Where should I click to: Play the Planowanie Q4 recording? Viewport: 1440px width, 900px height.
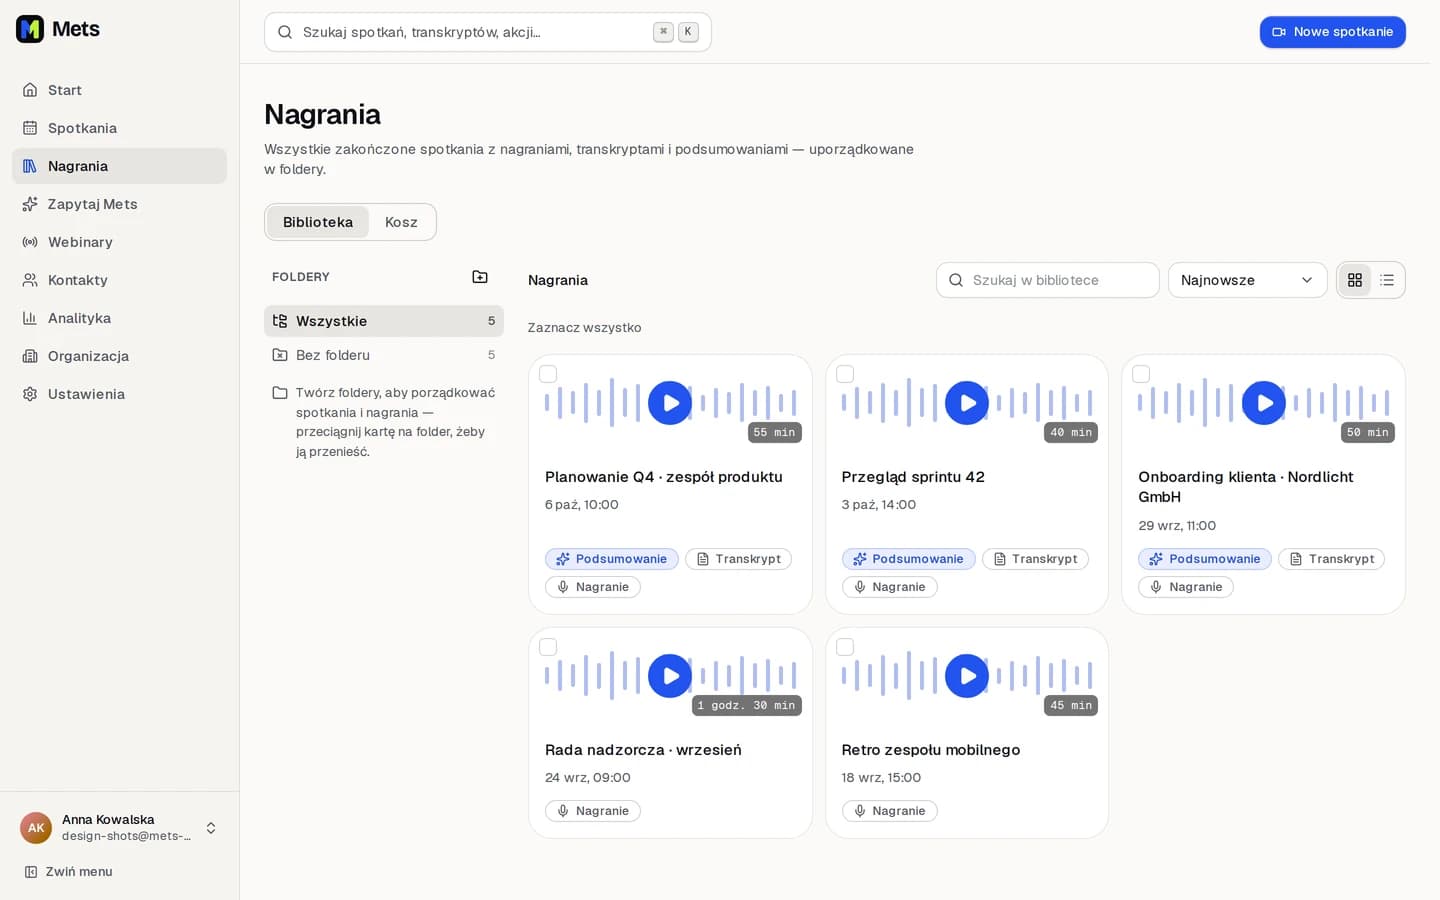(670, 403)
